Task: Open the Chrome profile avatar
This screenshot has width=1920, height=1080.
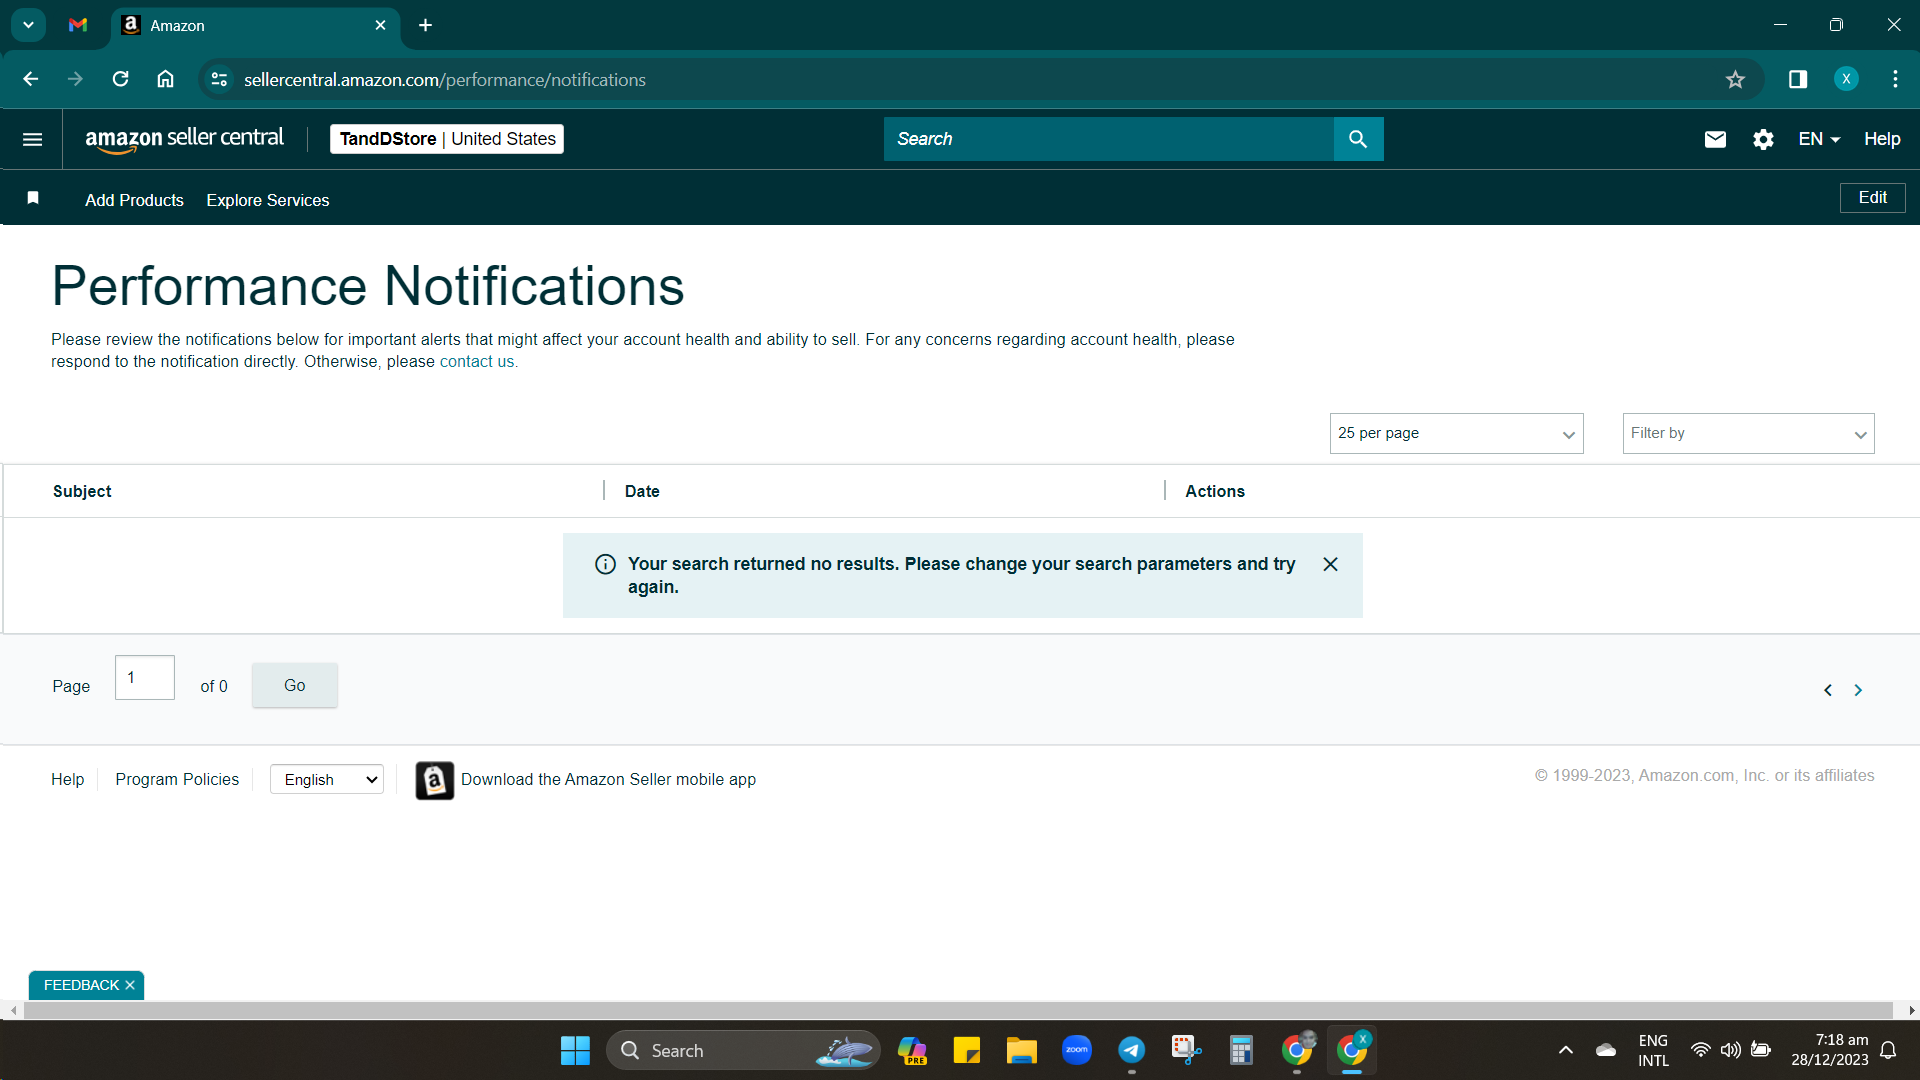Action: (1846, 79)
